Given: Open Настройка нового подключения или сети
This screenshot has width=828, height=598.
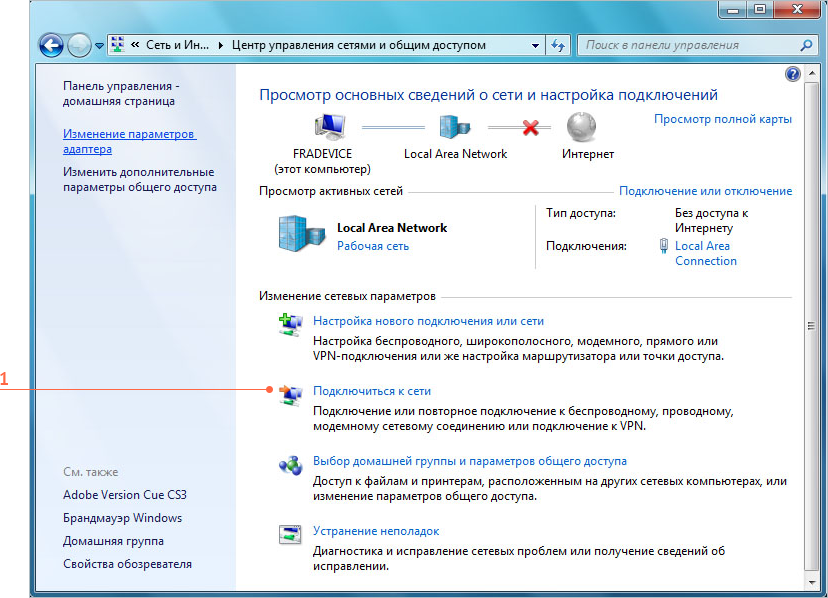Looking at the screenshot, I should coord(428,321).
